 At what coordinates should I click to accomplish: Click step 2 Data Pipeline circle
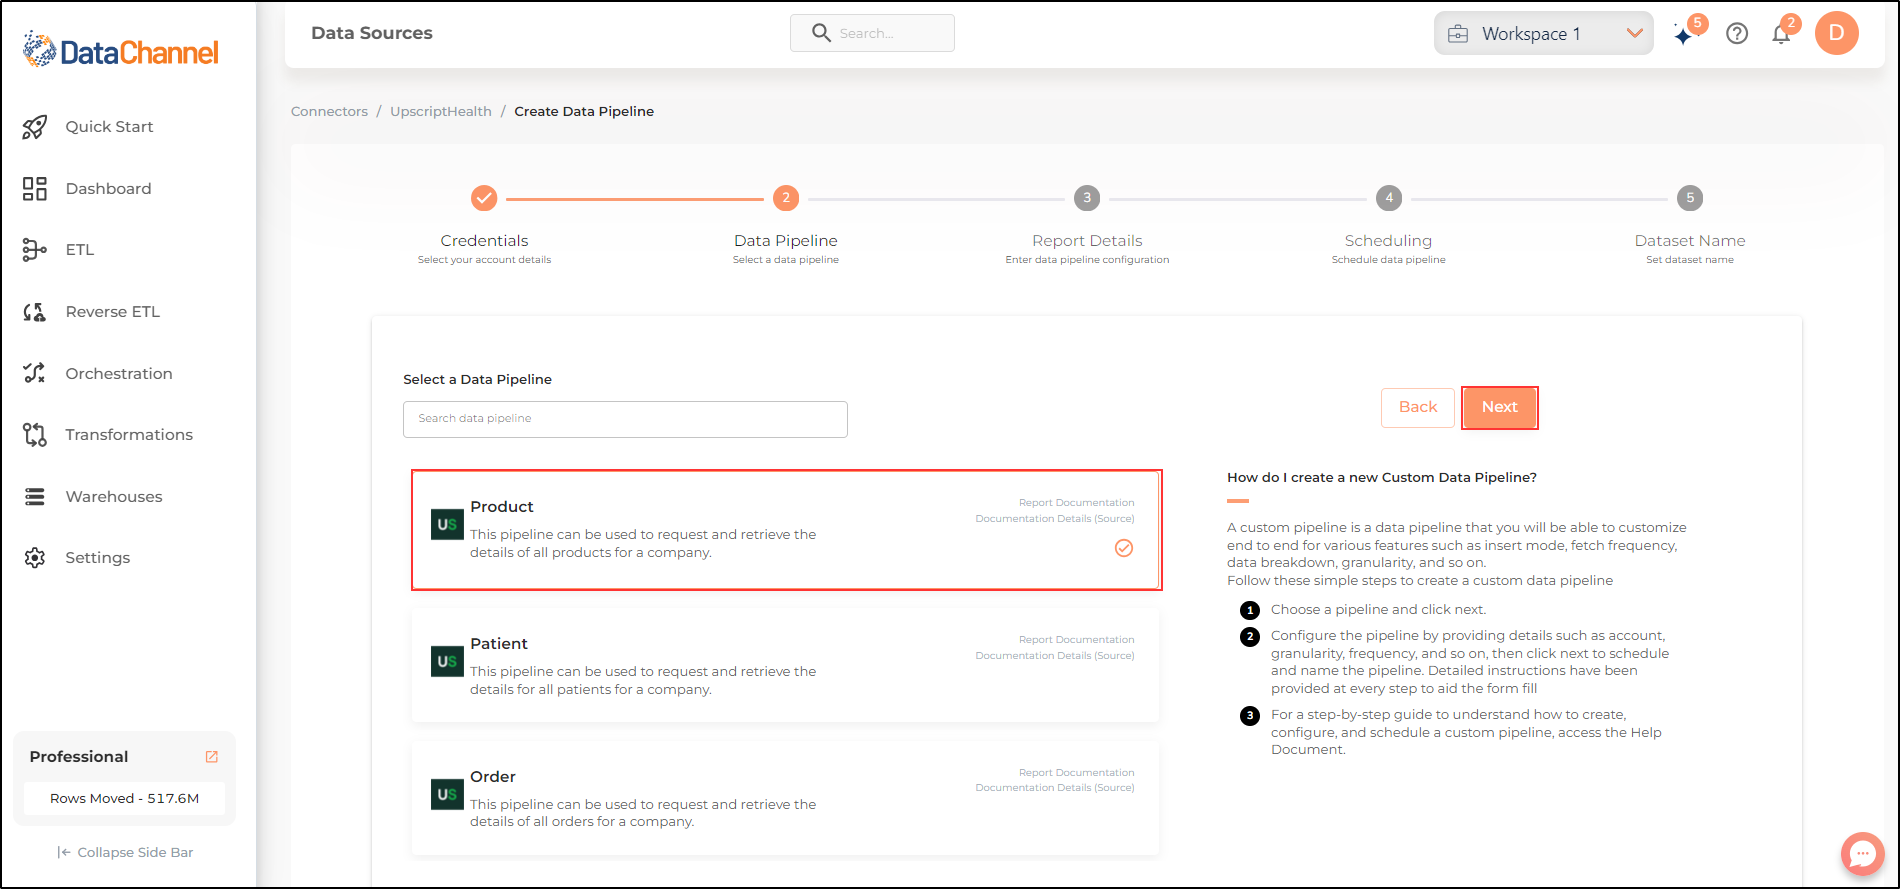[786, 198]
